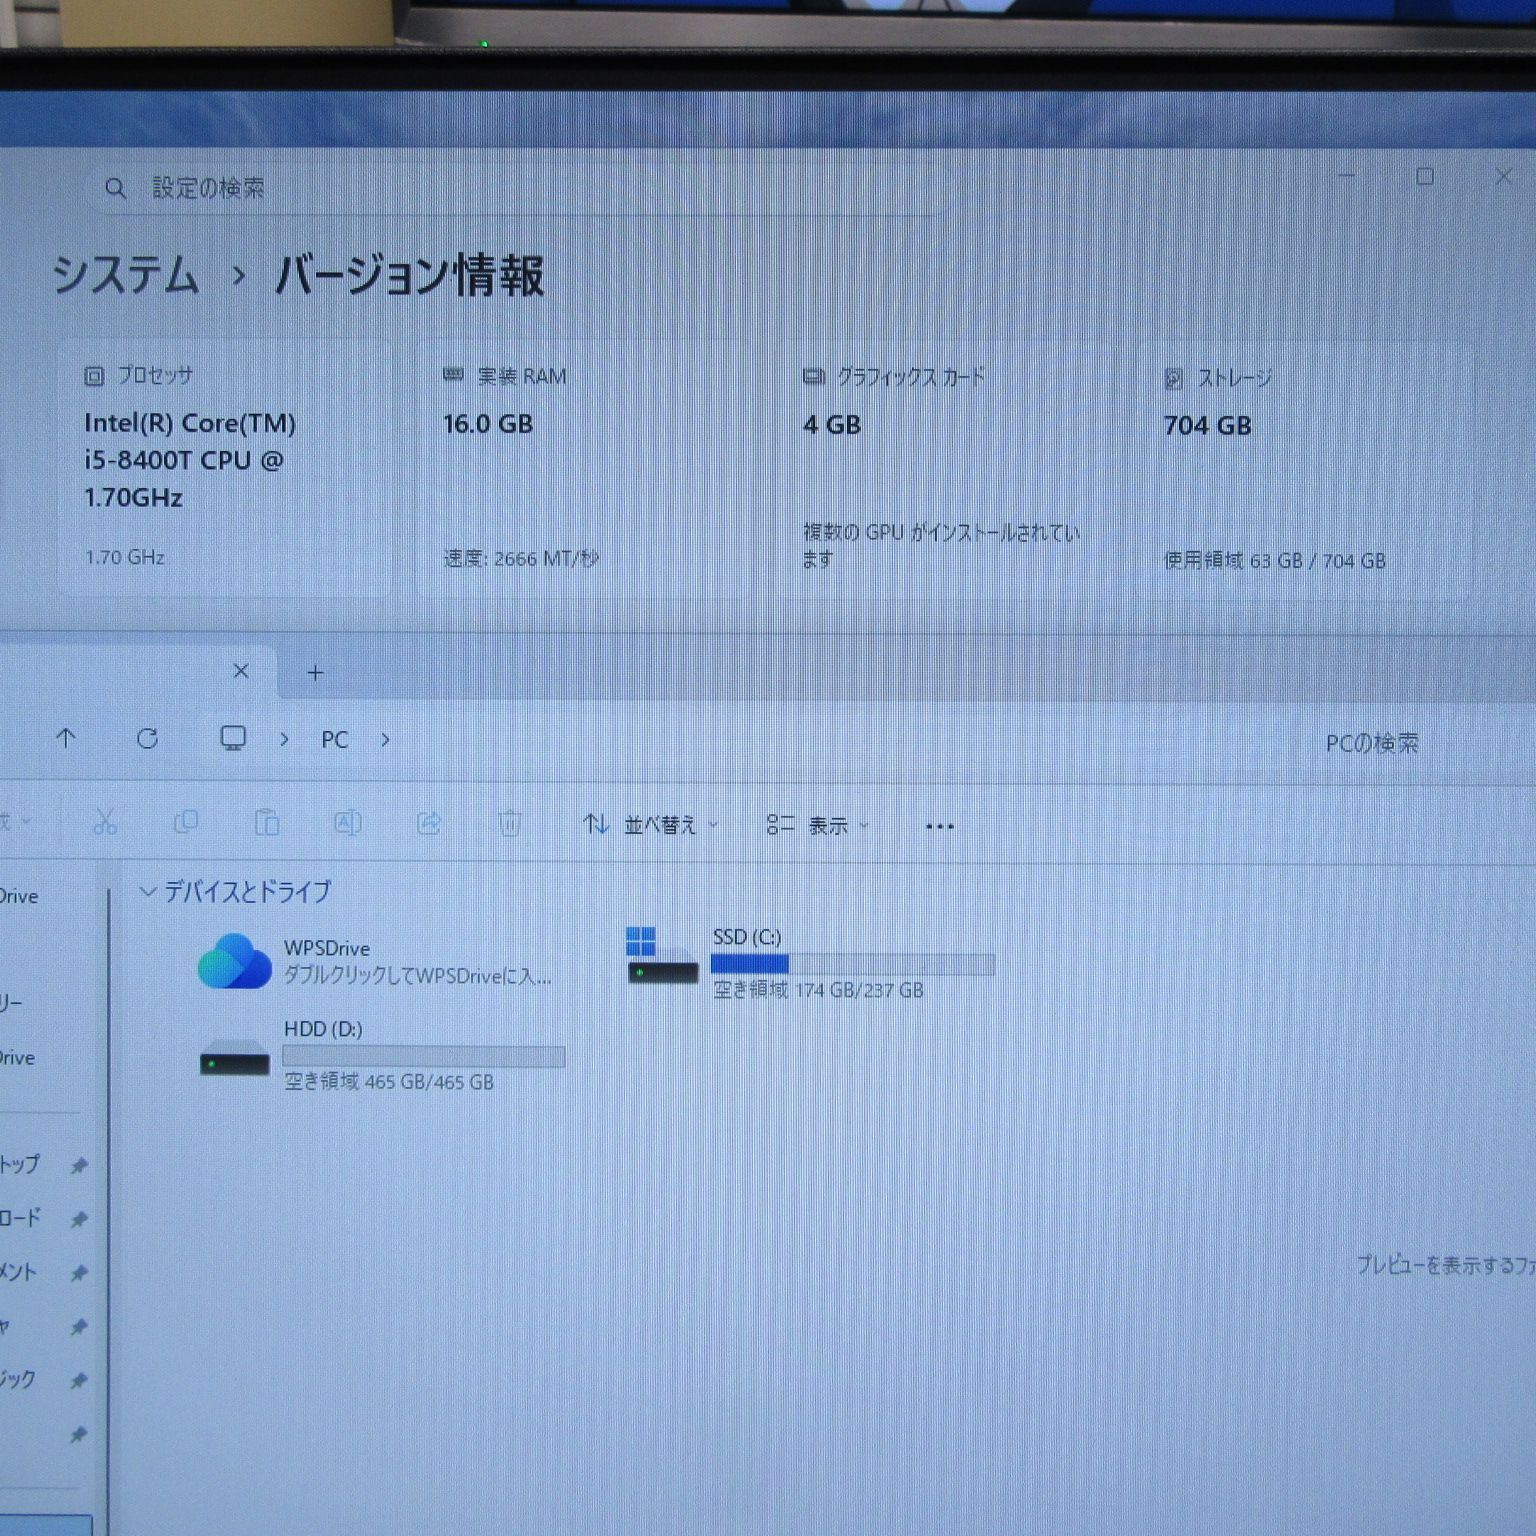Click the Cut scissors toolbar icon

pyautogui.click(x=105, y=823)
